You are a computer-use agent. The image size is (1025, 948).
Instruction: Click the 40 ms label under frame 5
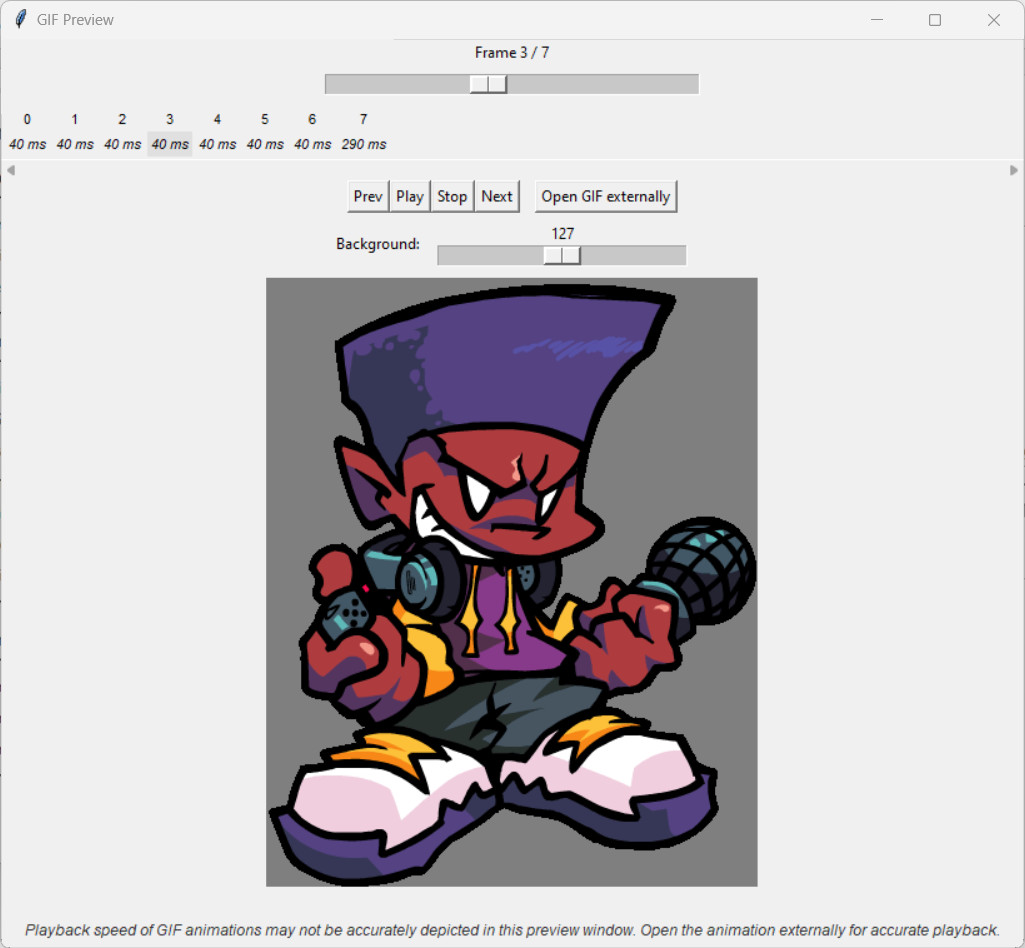265,143
